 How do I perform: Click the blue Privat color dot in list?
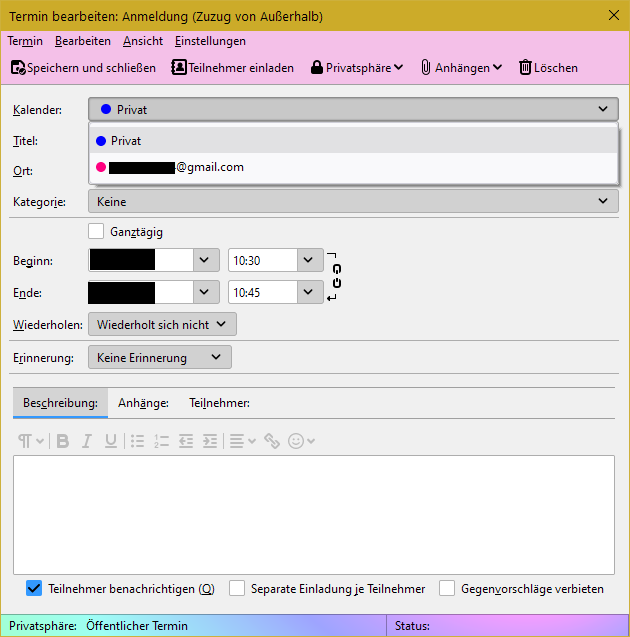[101, 141]
